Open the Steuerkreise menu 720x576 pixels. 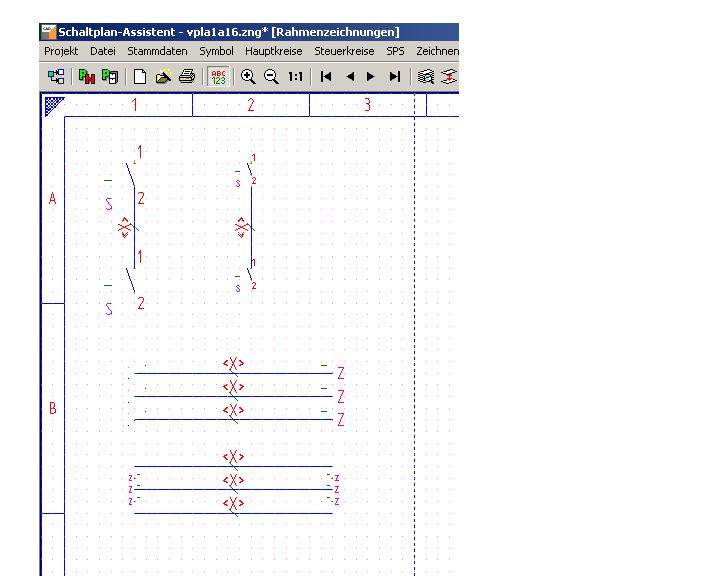(x=344, y=51)
